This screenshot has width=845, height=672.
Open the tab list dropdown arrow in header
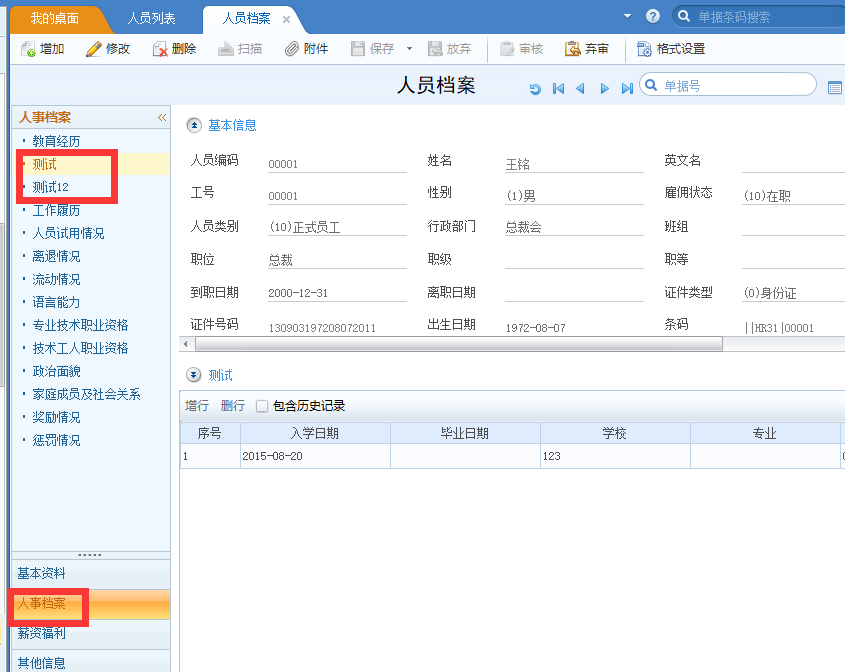(x=627, y=16)
